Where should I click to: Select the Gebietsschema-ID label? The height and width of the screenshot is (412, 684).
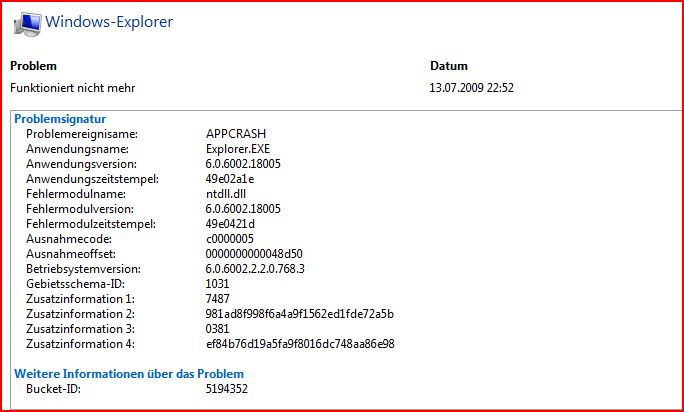(75, 284)
